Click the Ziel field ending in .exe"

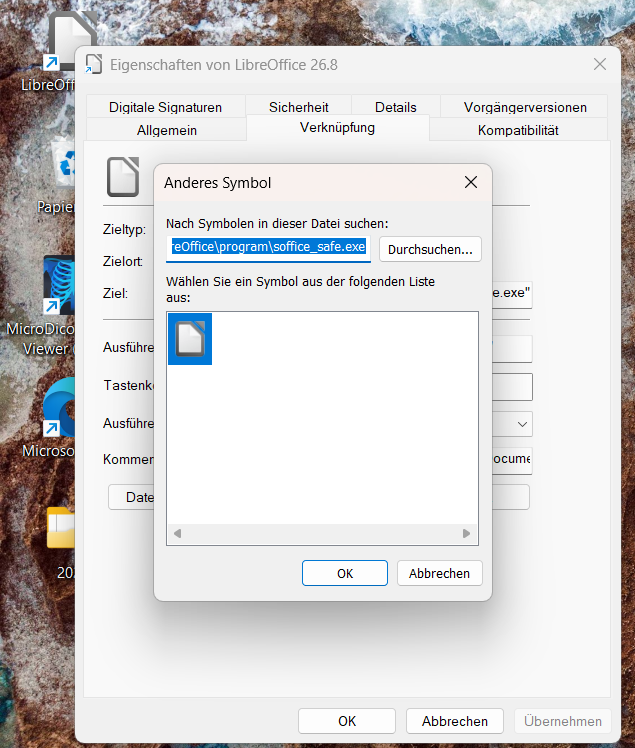(x=512, y=294)
